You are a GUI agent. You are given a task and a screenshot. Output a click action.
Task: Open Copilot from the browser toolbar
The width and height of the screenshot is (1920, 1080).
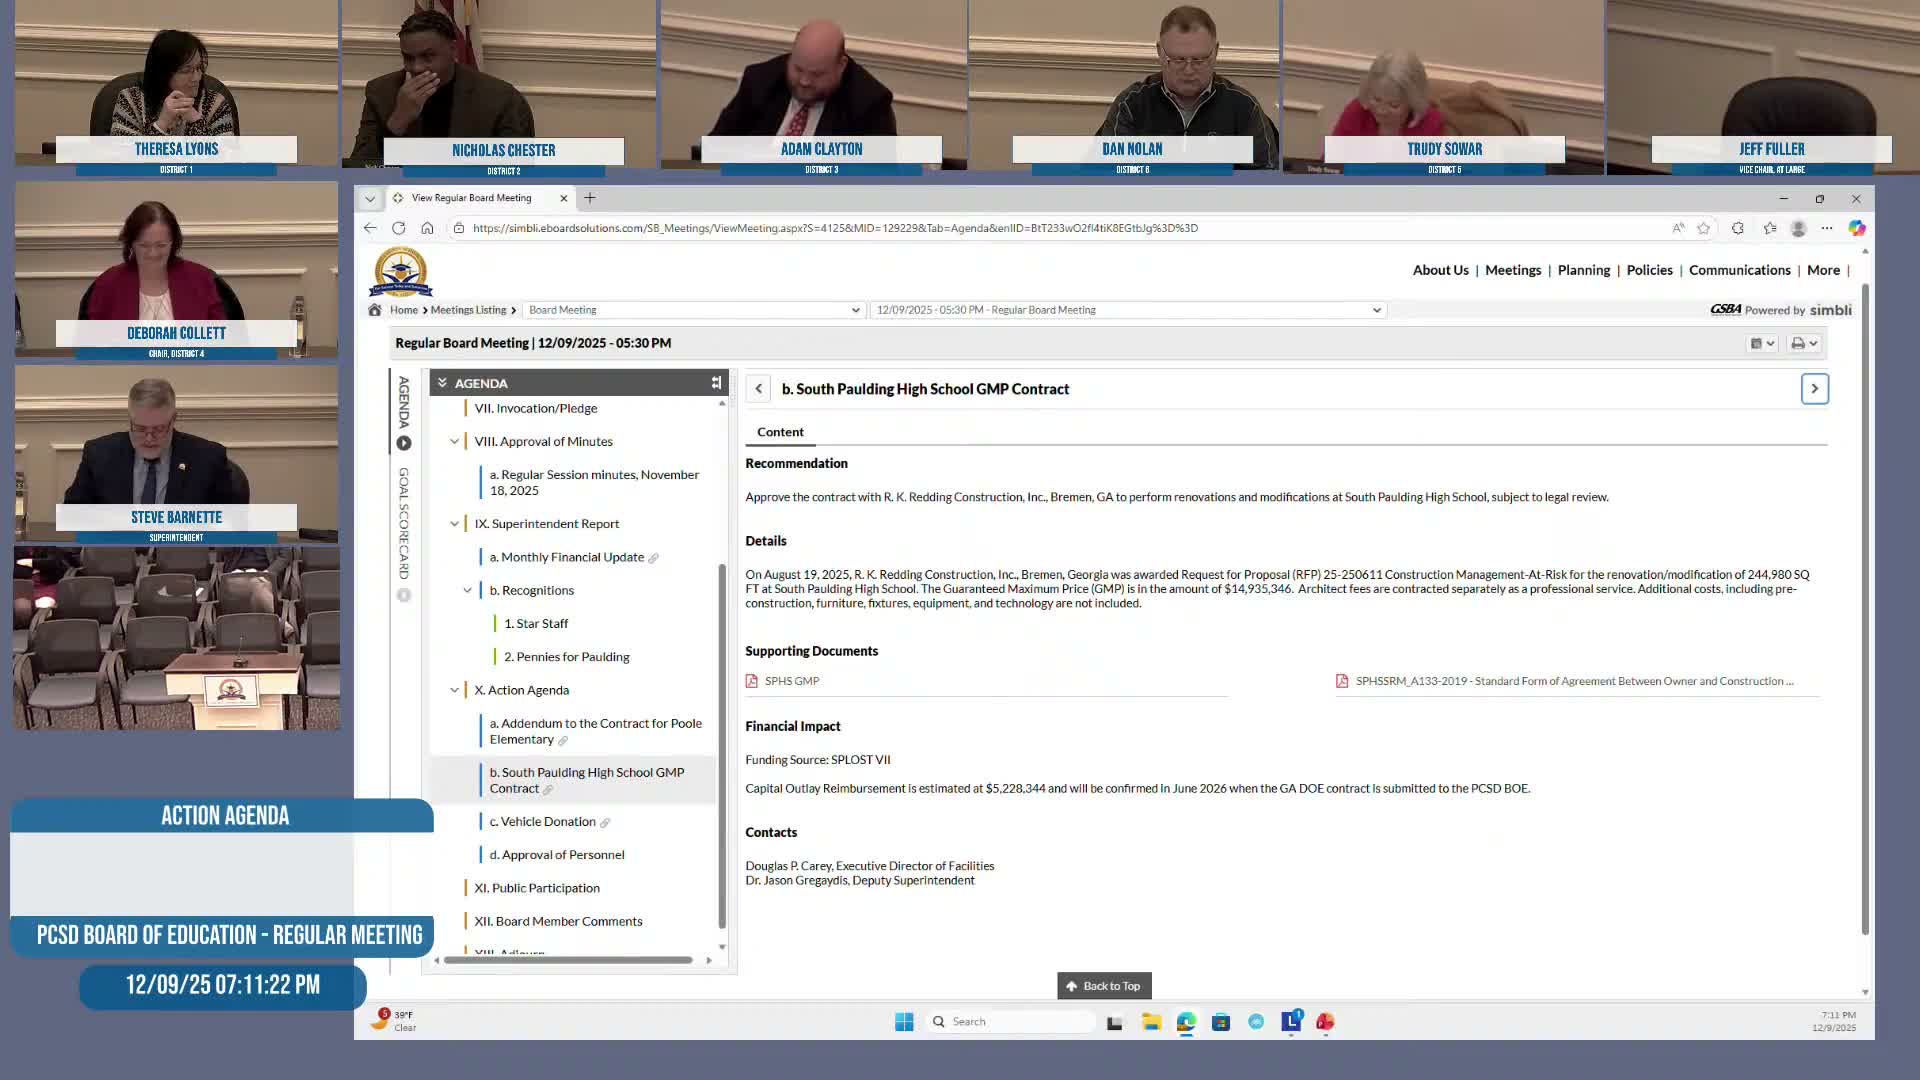point(1858,228)
